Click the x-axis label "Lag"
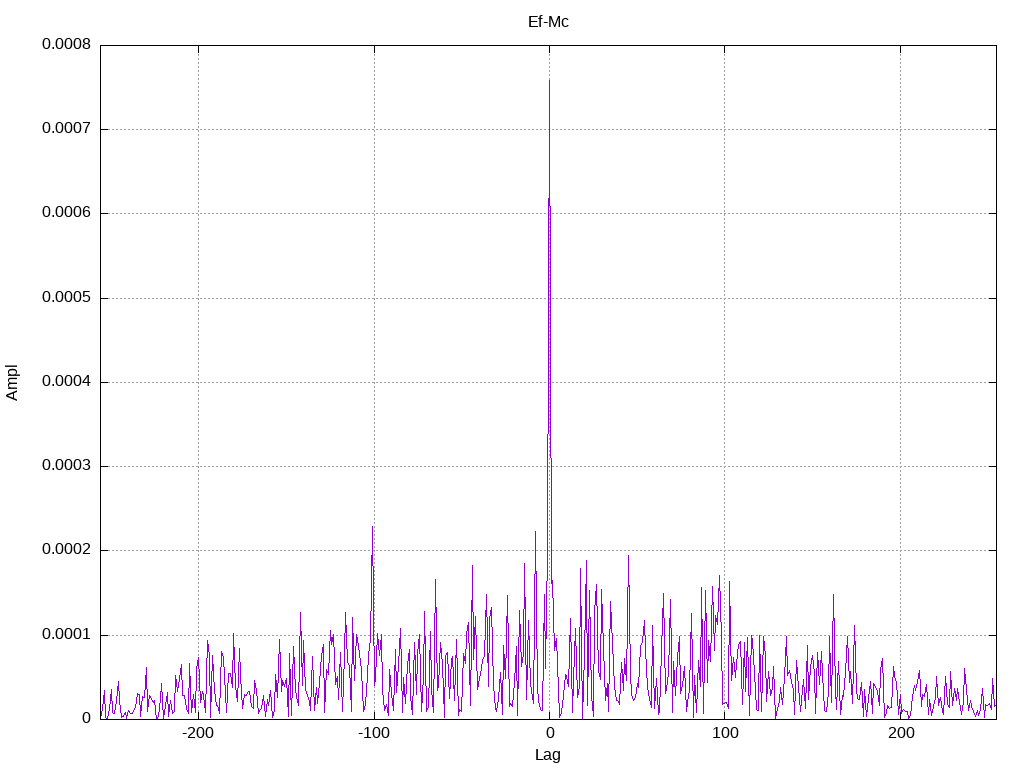The width and height of the screenshot is (1024, 768). [547, 755]
